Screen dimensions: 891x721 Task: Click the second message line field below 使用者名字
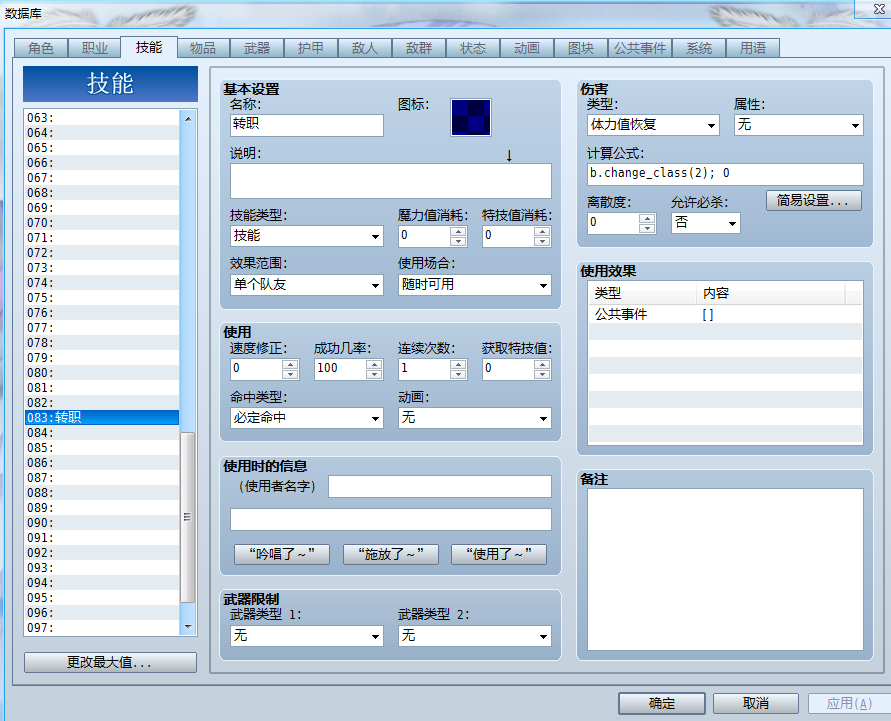coord(391,519)
